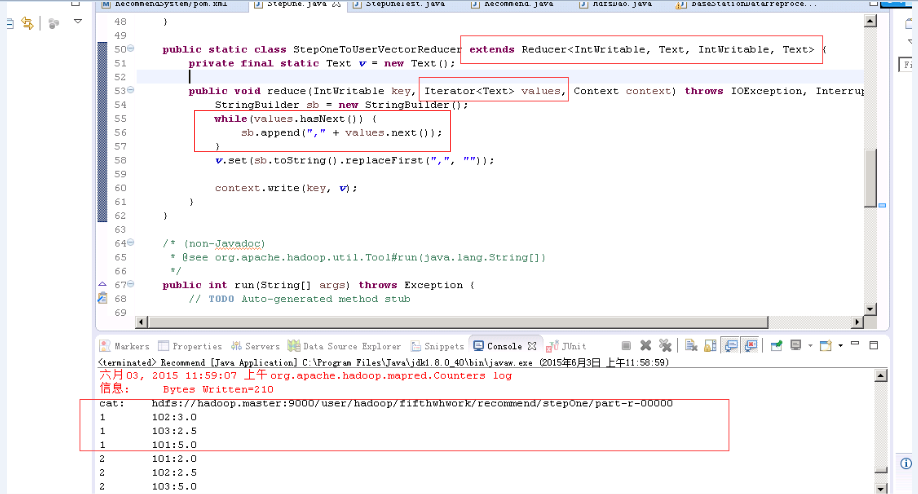Click the editor vertical scrollbar down arrow
This screenshot has width=918, height=494.
(870, 309)
